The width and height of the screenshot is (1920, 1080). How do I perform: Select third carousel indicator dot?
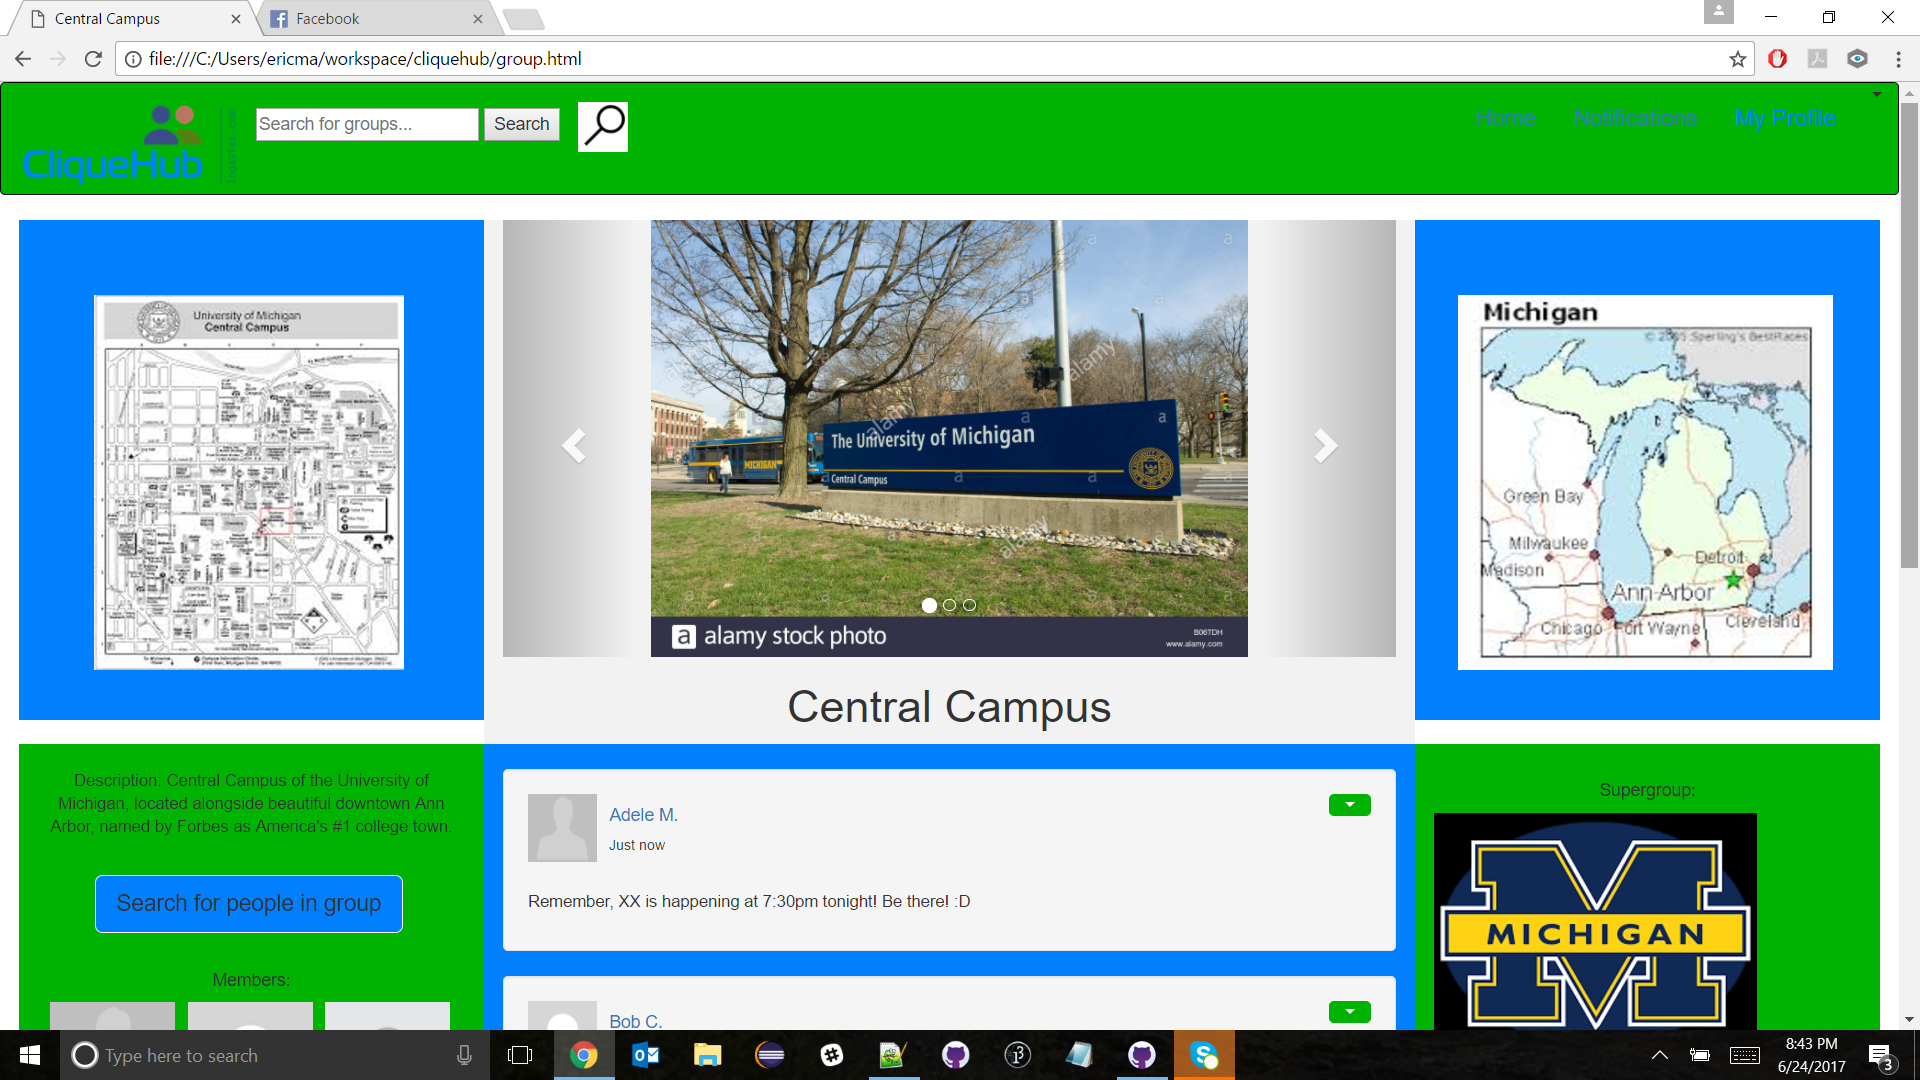pos(969,605)
